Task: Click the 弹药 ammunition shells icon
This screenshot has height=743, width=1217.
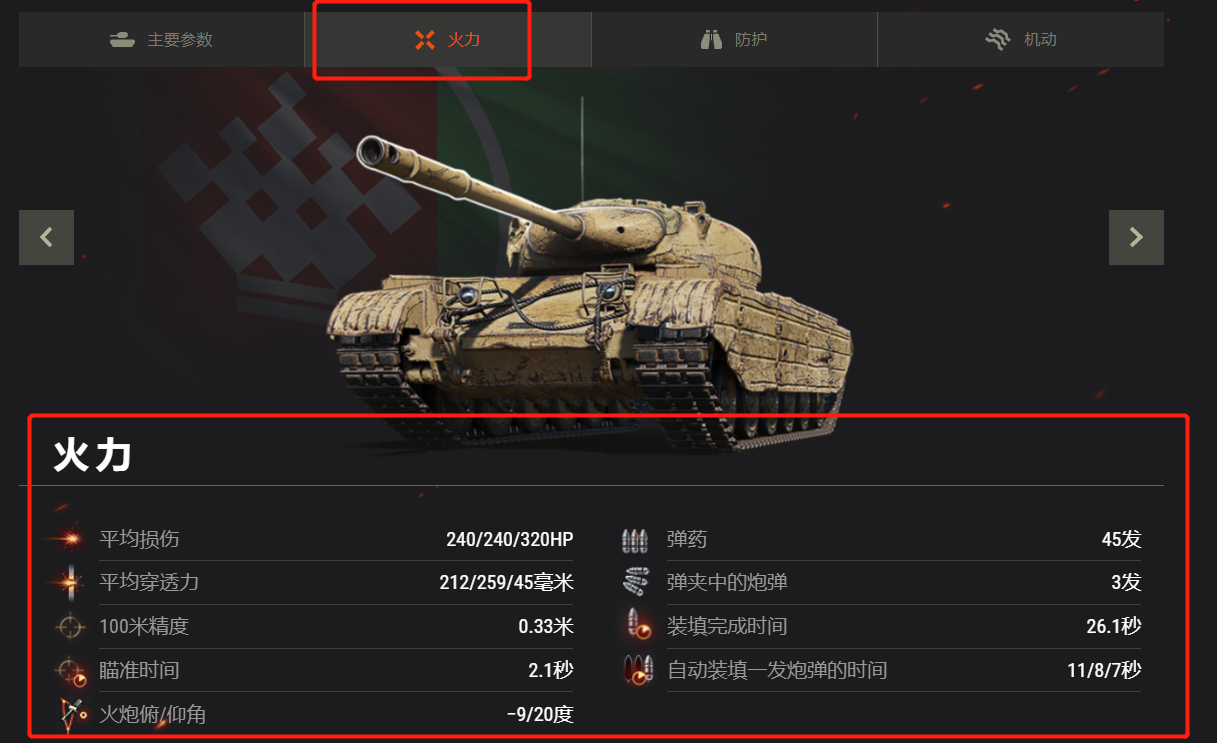Action: 635,540
